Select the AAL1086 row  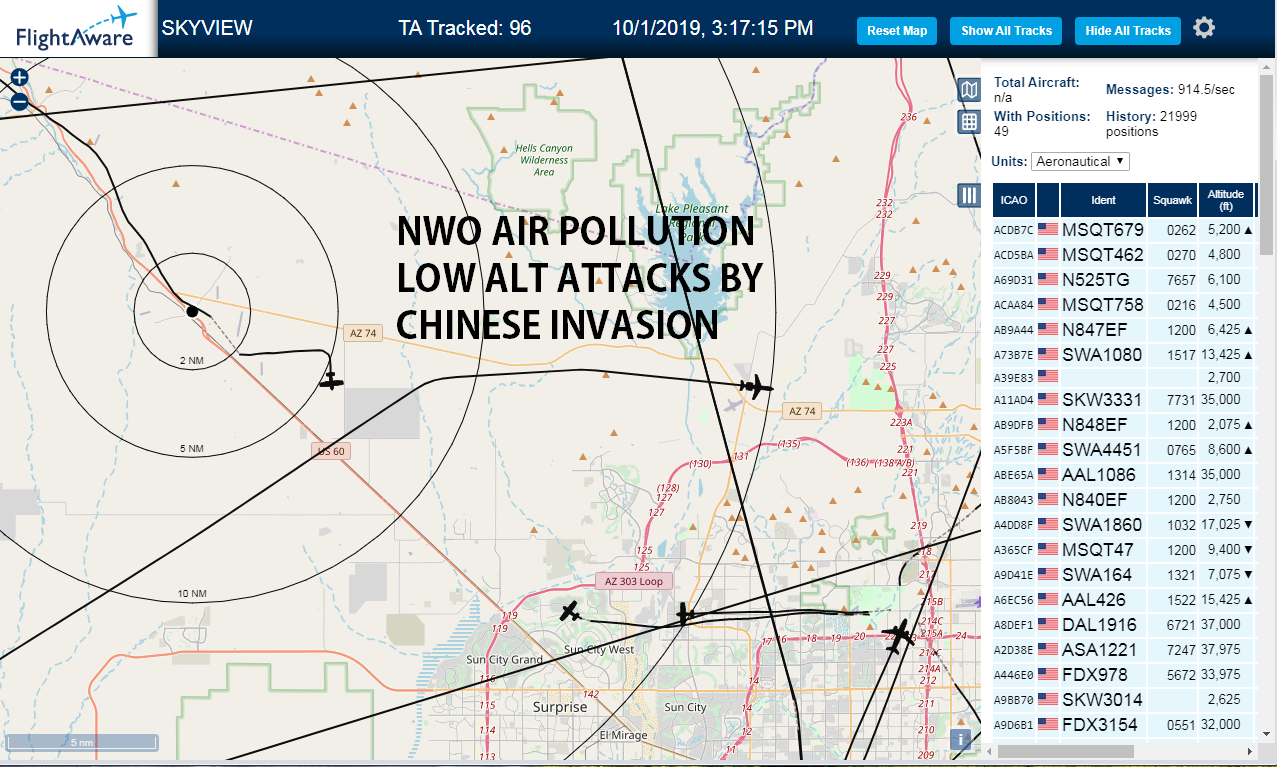(1123, 474)
